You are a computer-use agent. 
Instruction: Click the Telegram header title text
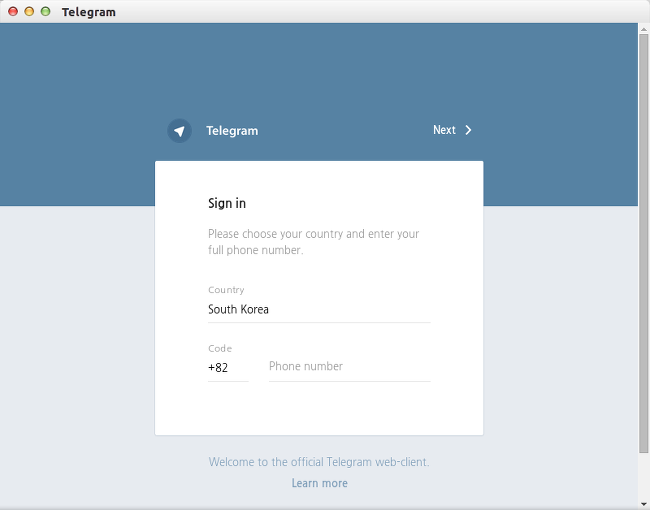pos(232,131)
